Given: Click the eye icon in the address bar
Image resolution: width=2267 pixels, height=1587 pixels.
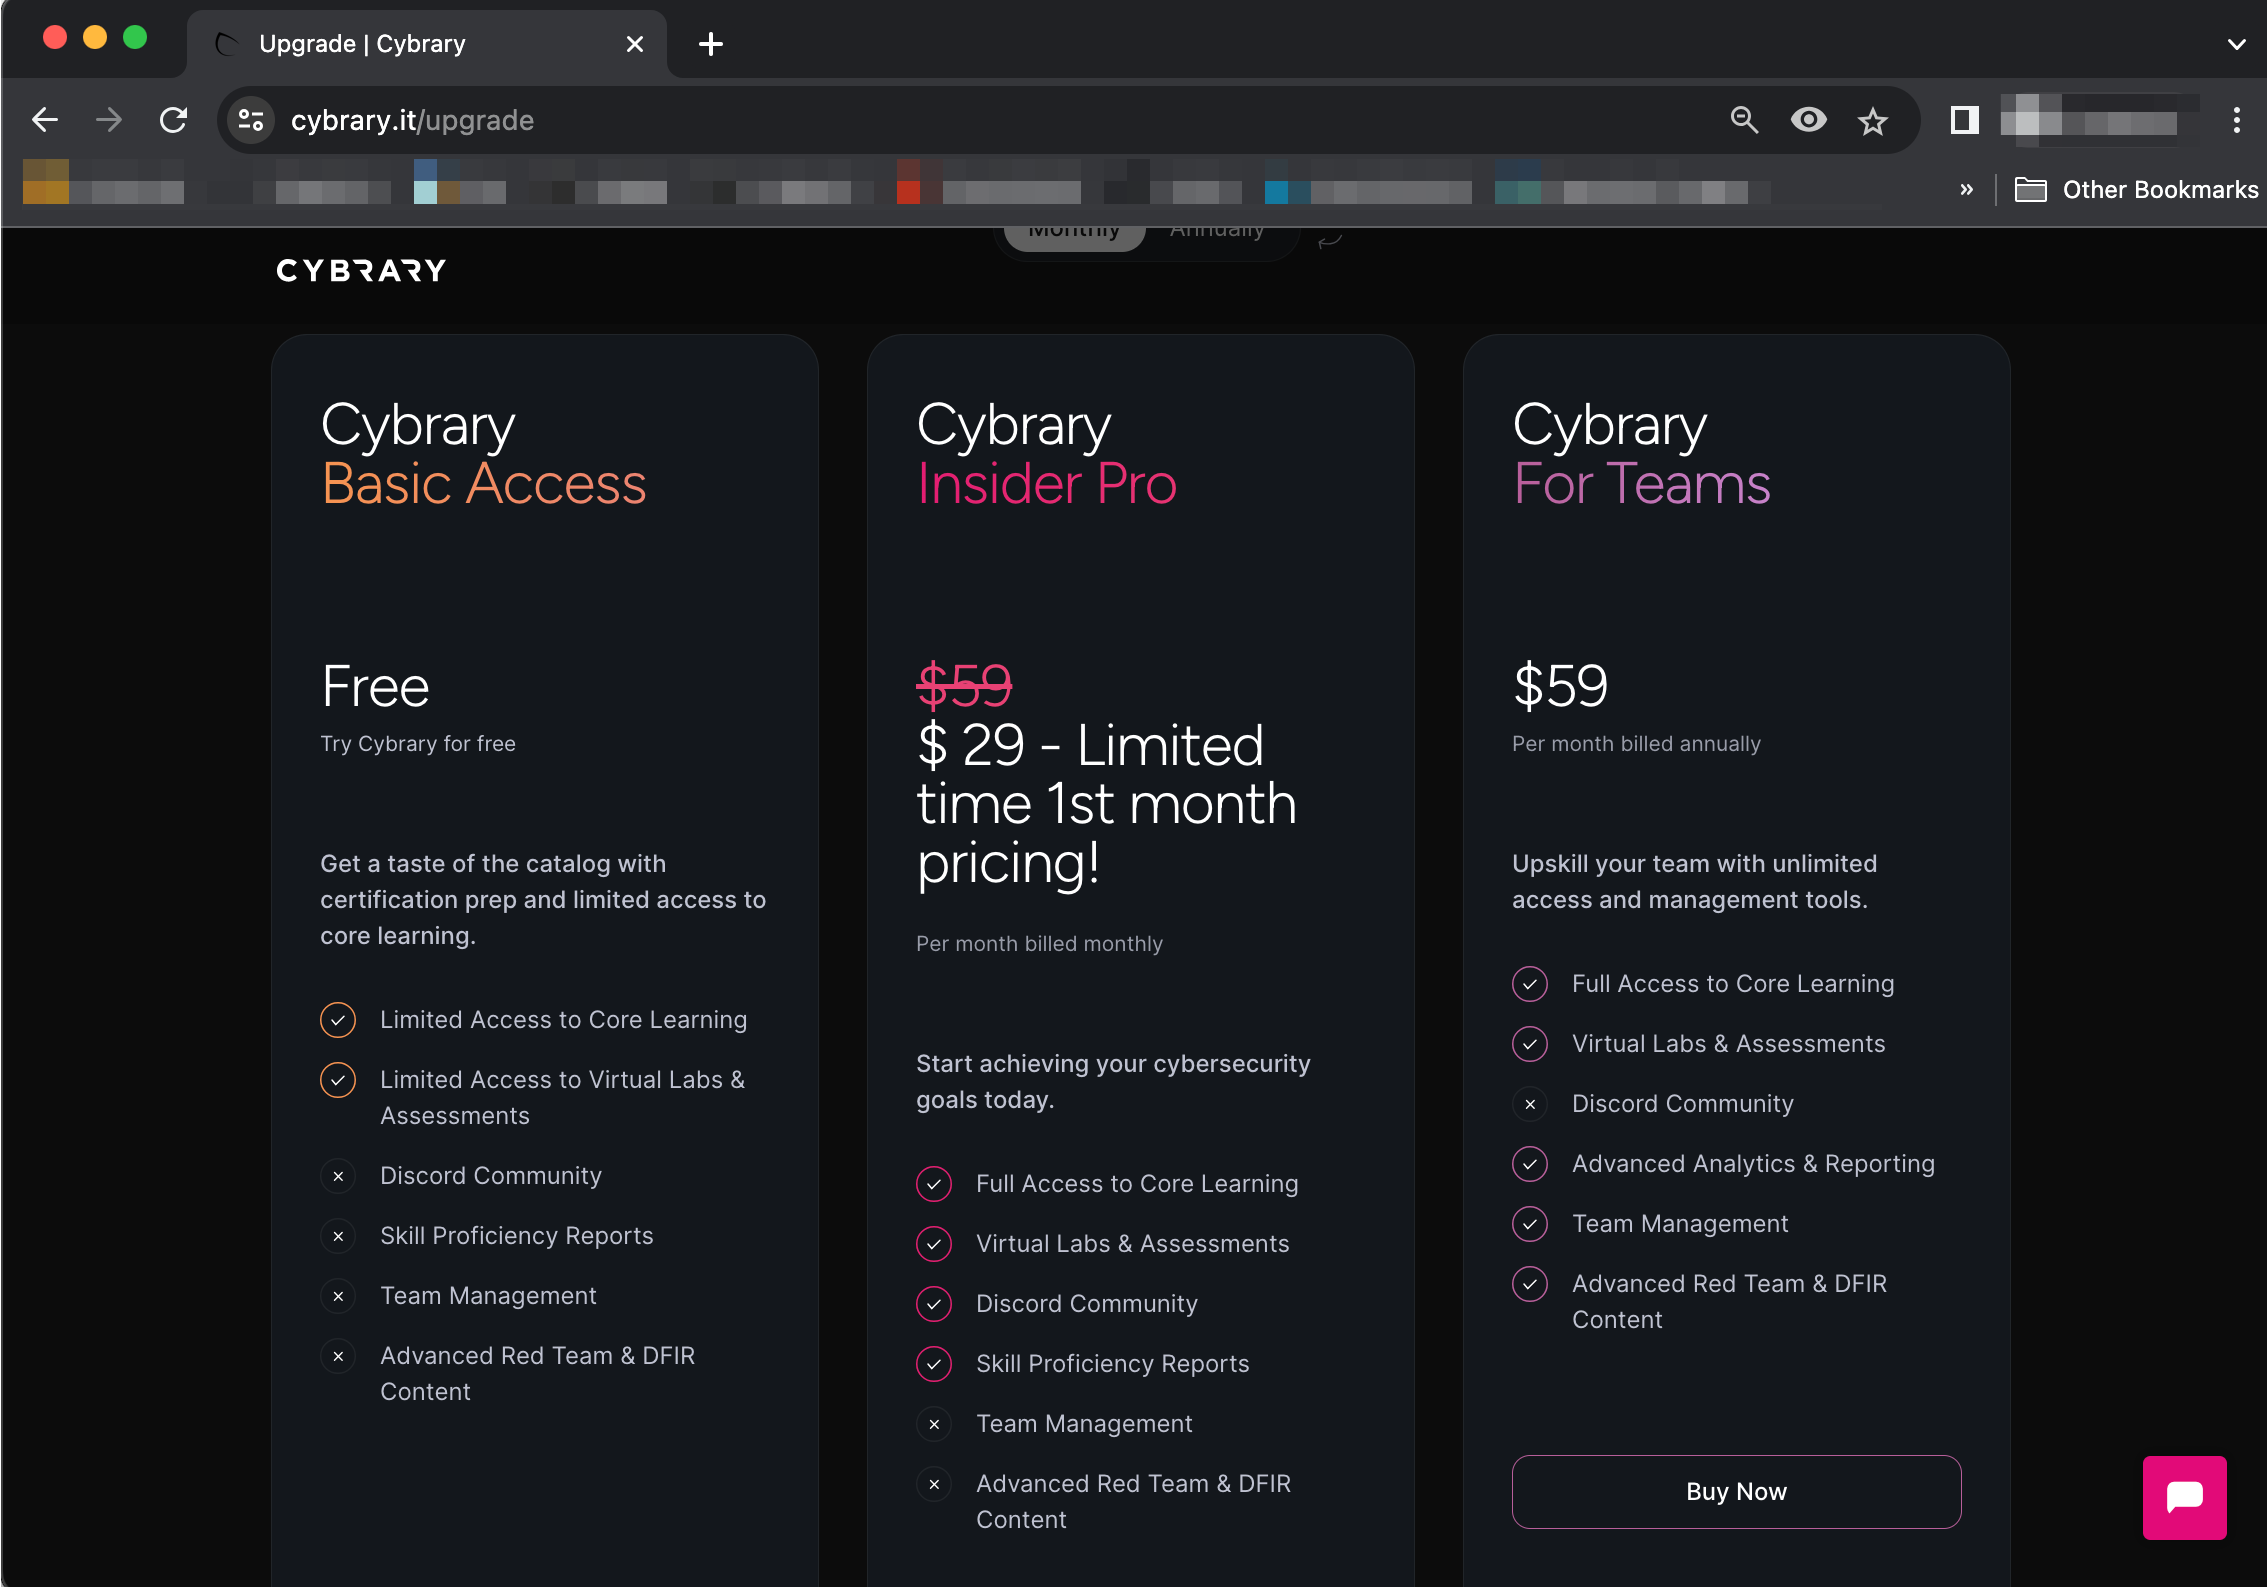Looking at the screenshot, I should pyautogui.click(x=1808, y=120).
